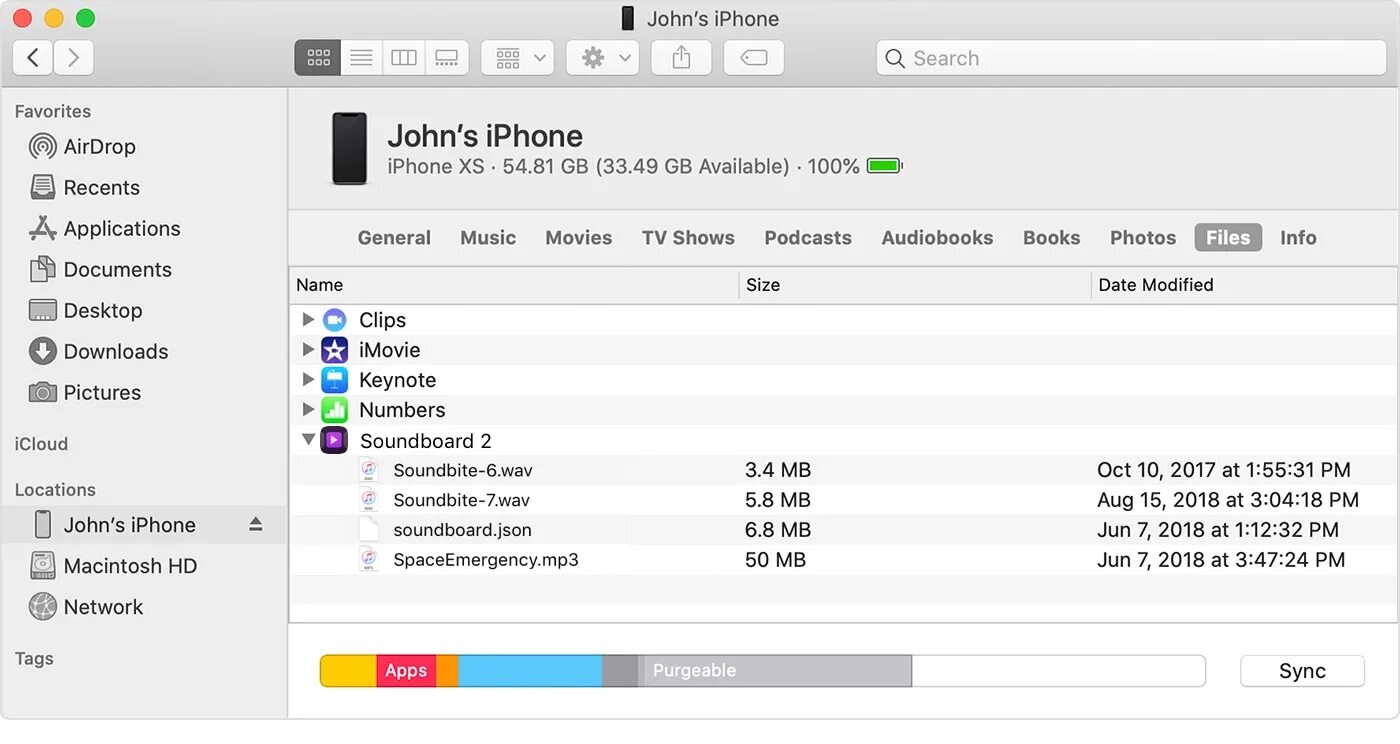The width and height of the screenshot is (1400, 744).
Task: Expand the Numbers disclosure triangle
Action: tap(308, 410)
